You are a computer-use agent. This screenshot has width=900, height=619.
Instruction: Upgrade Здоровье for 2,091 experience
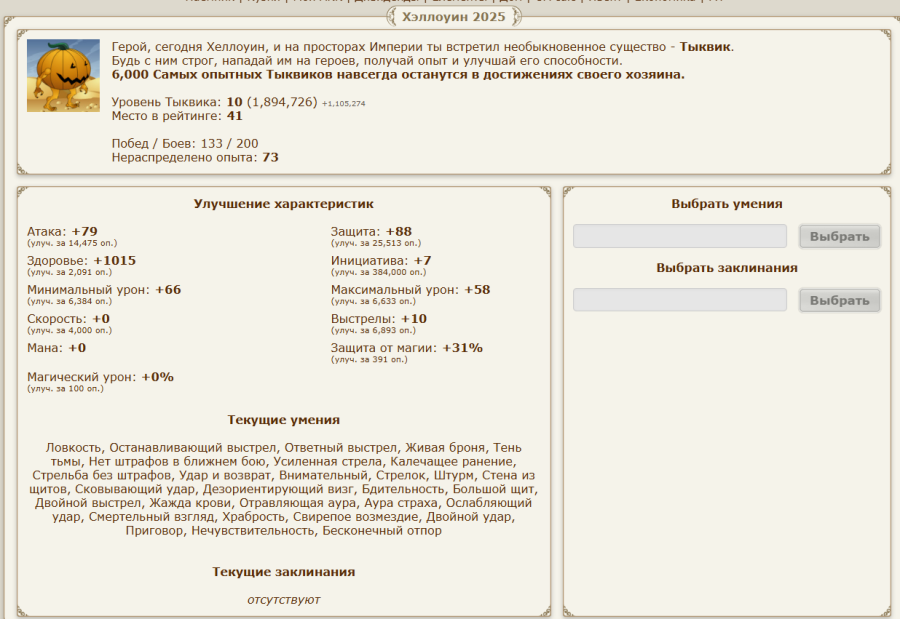click(x=69, y=272)
